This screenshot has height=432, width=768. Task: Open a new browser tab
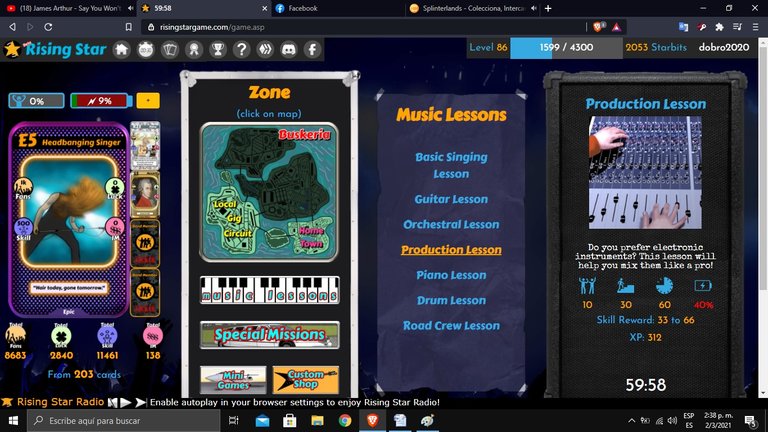click(x=548, y=8)
